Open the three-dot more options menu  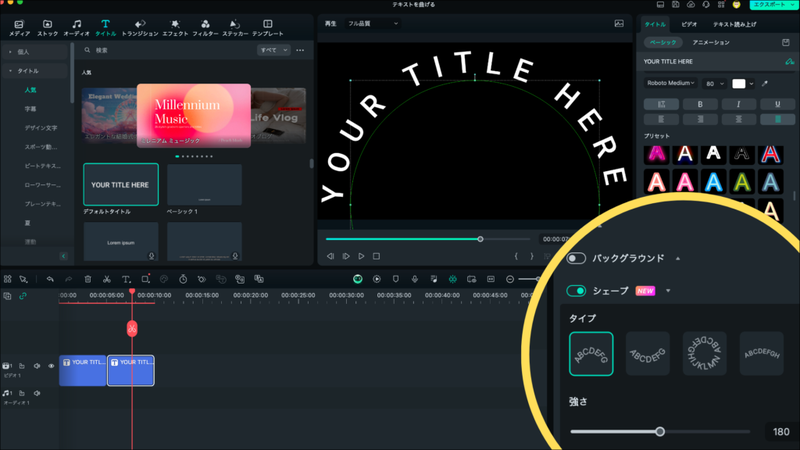pyautogui.click(x=300, y=50)
